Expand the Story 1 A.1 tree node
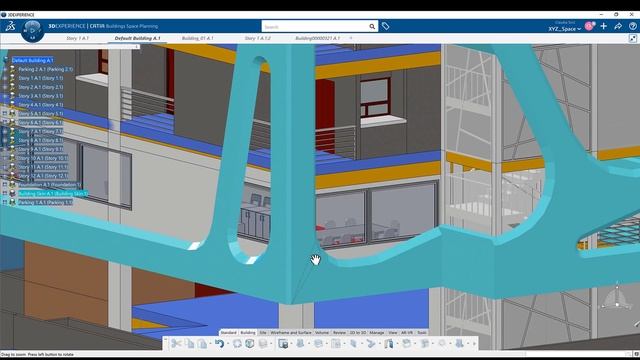This screenshot has width=640, height=360. coord(5,78)
